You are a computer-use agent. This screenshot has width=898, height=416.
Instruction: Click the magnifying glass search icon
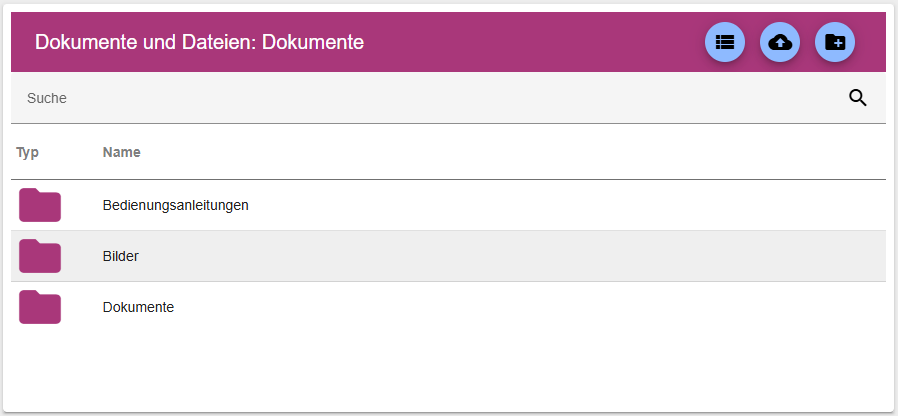[858, 98]
